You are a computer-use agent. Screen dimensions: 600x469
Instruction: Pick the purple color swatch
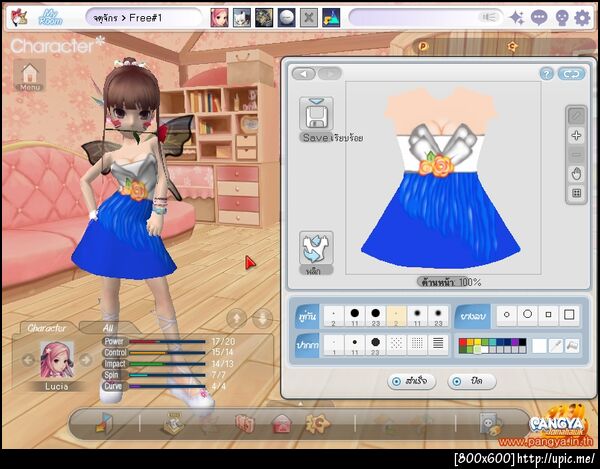[515, 342]
